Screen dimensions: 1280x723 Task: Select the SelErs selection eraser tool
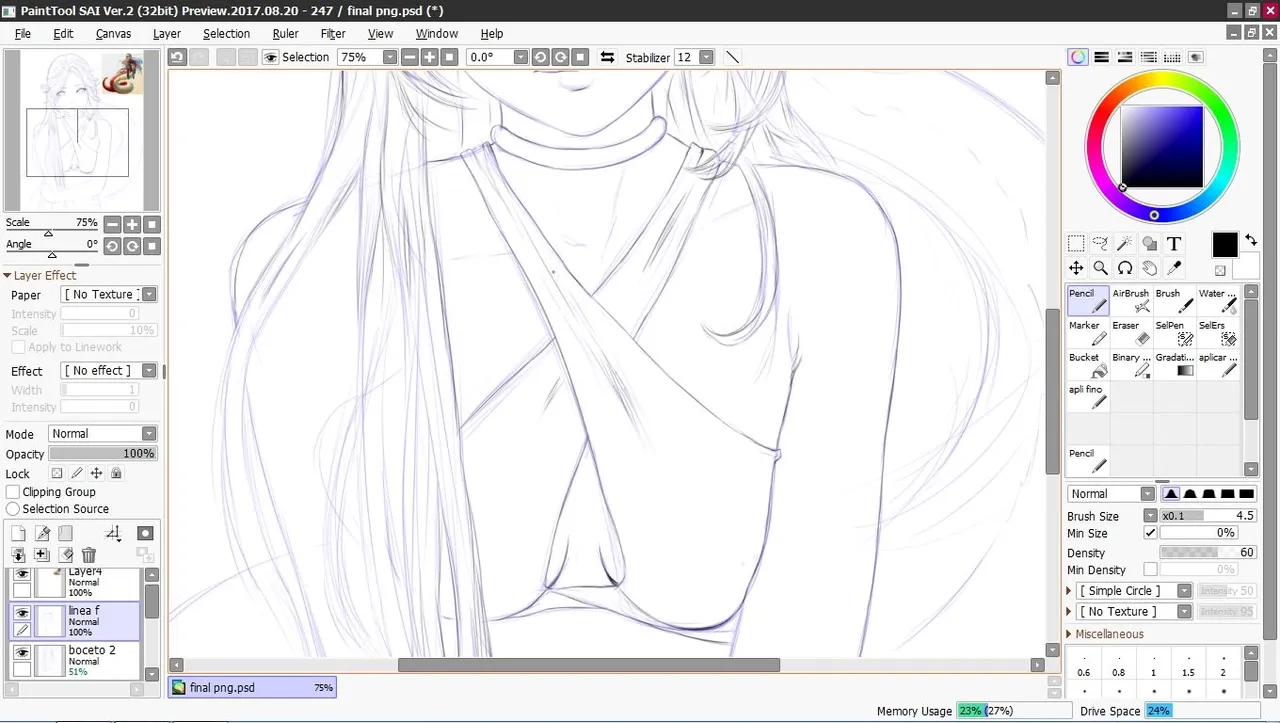[x=1218, y=332]
